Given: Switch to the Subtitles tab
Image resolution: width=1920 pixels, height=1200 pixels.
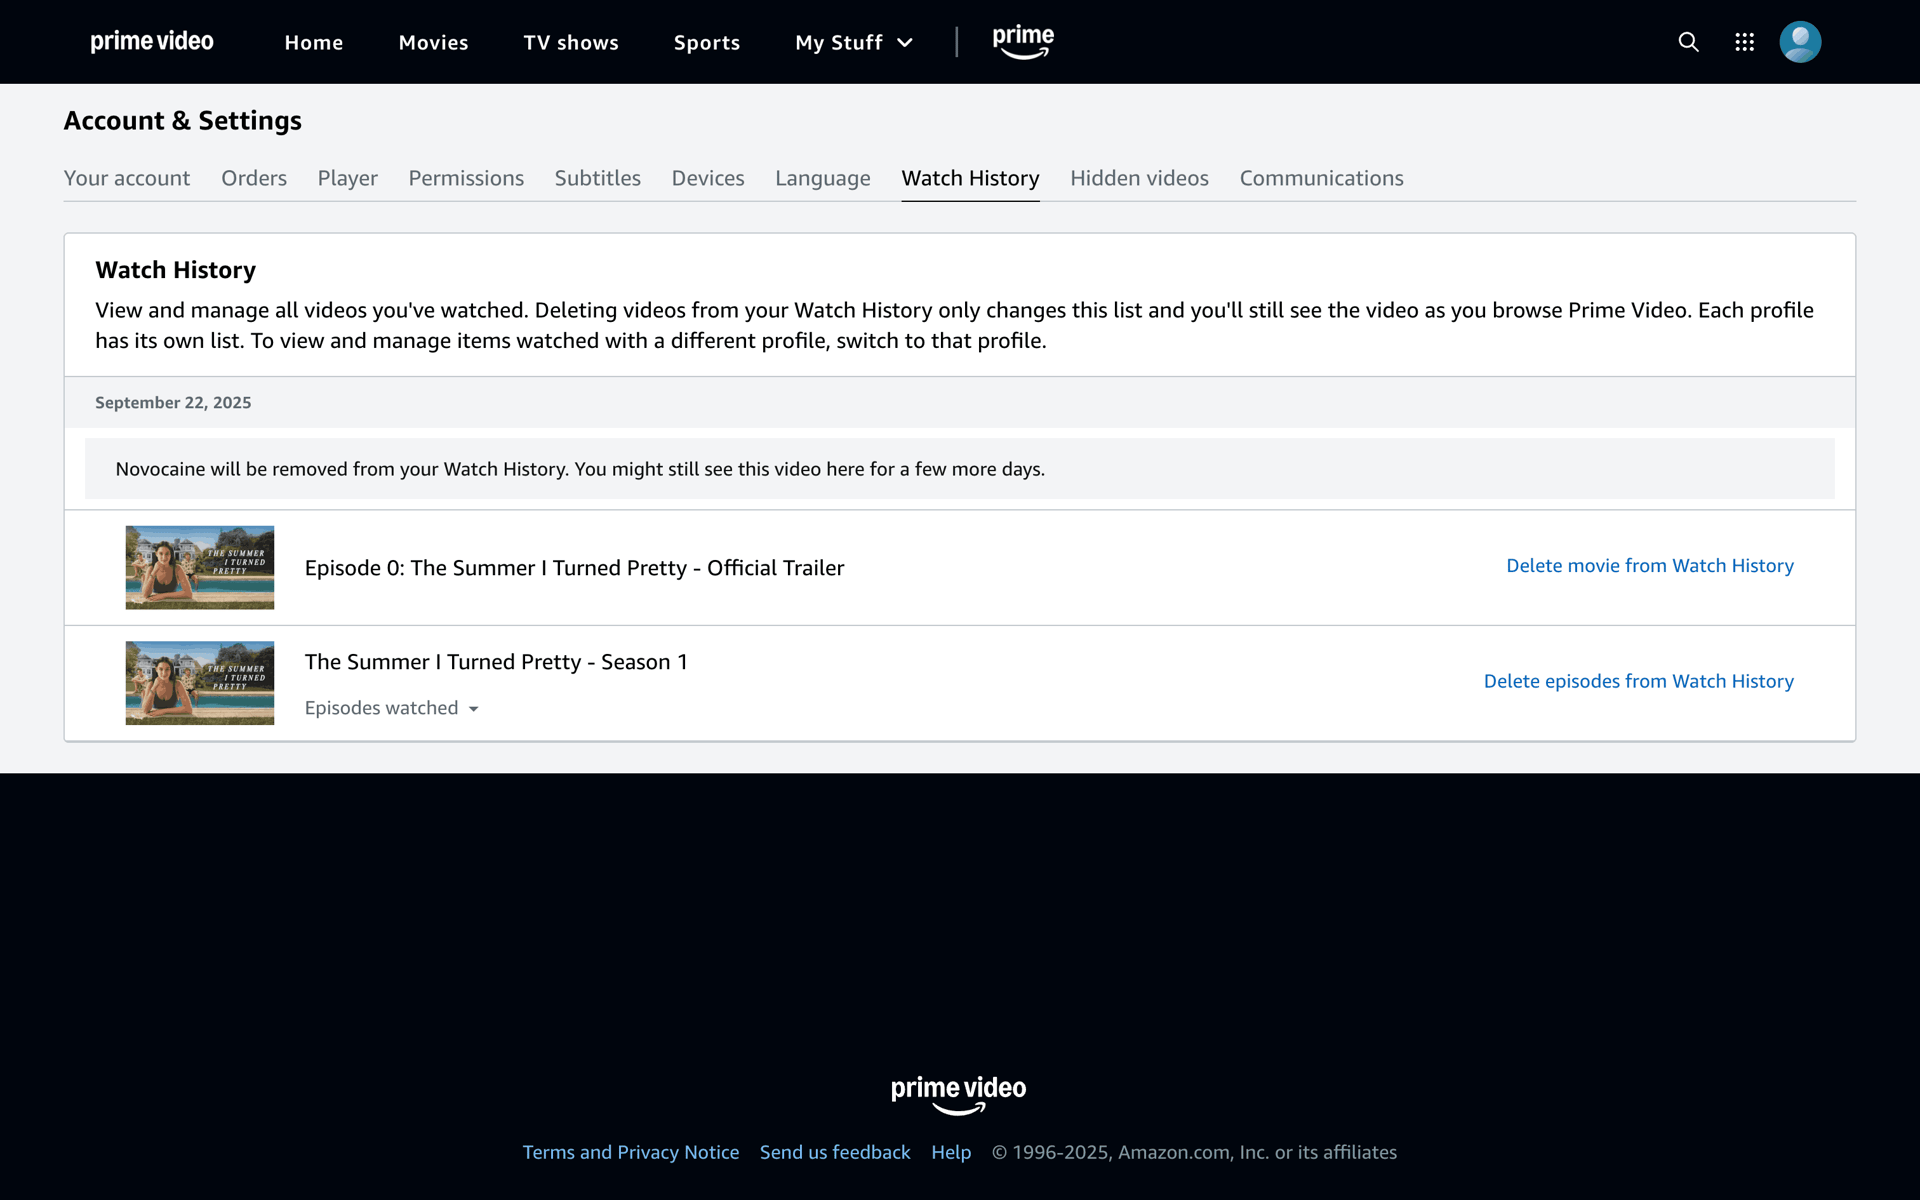Looking at the screenshot, I should 598,178.
